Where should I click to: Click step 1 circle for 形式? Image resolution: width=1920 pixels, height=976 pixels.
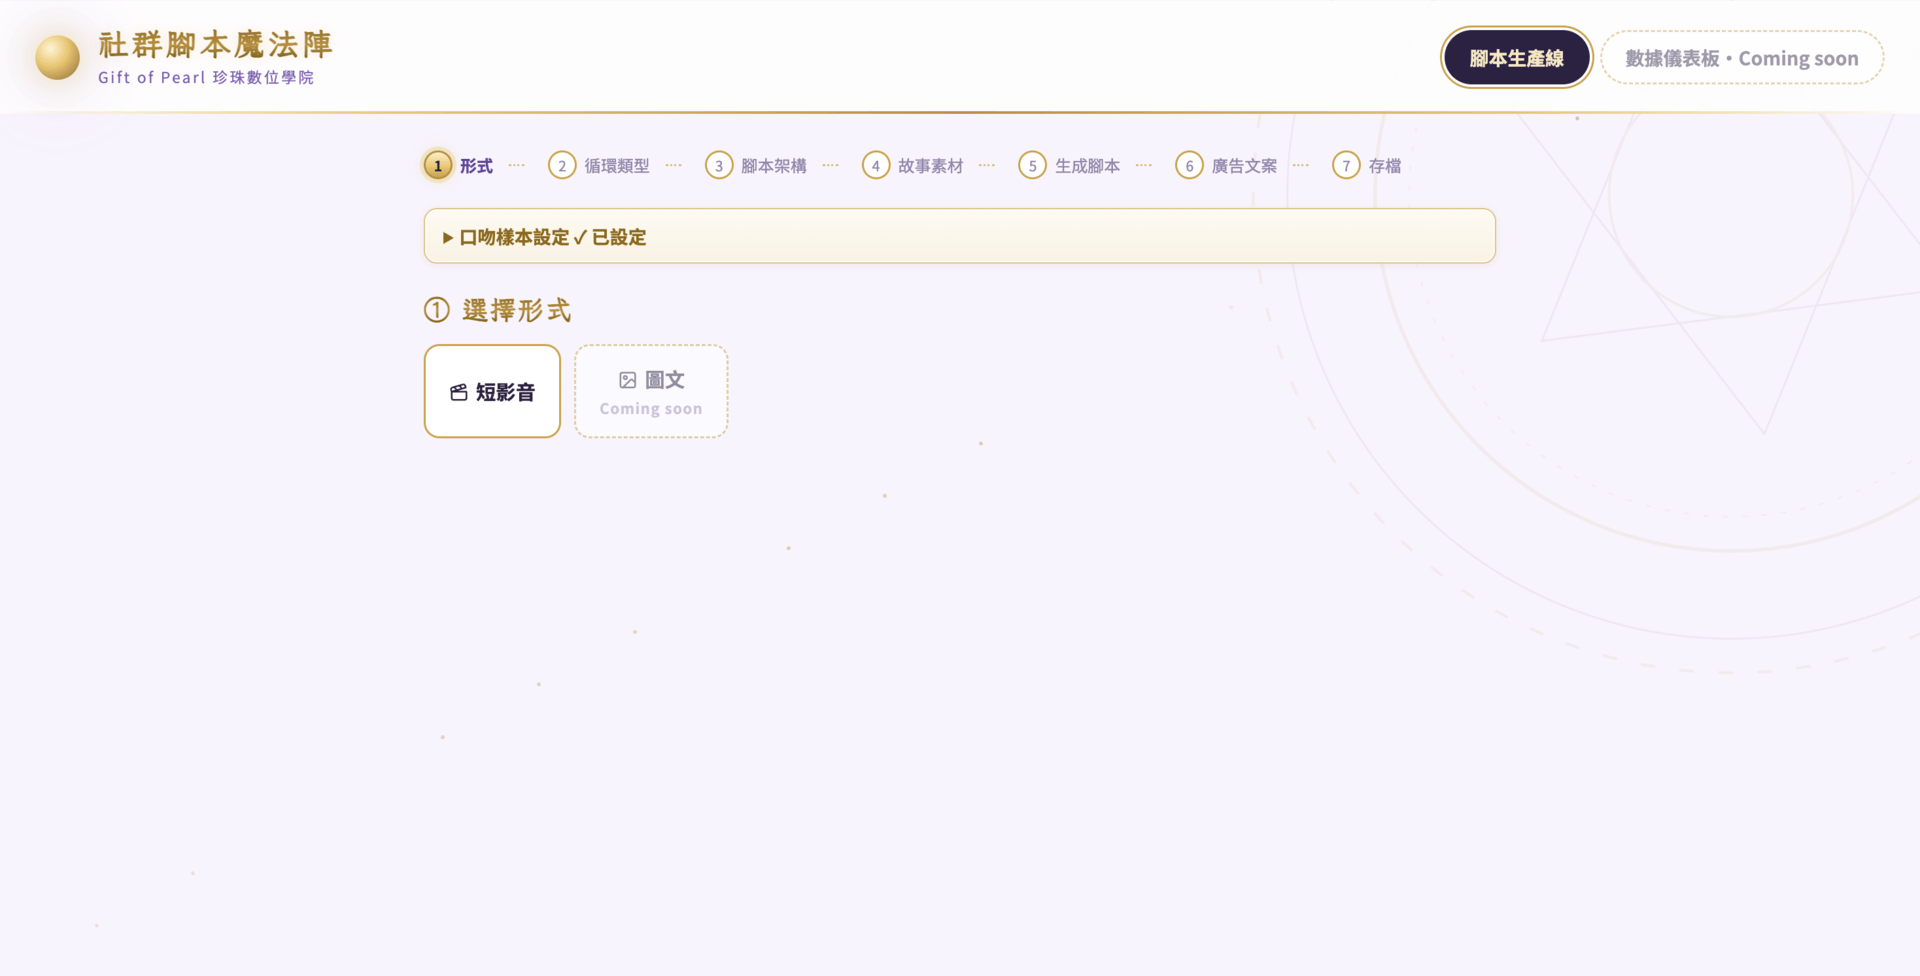point(438,166)
